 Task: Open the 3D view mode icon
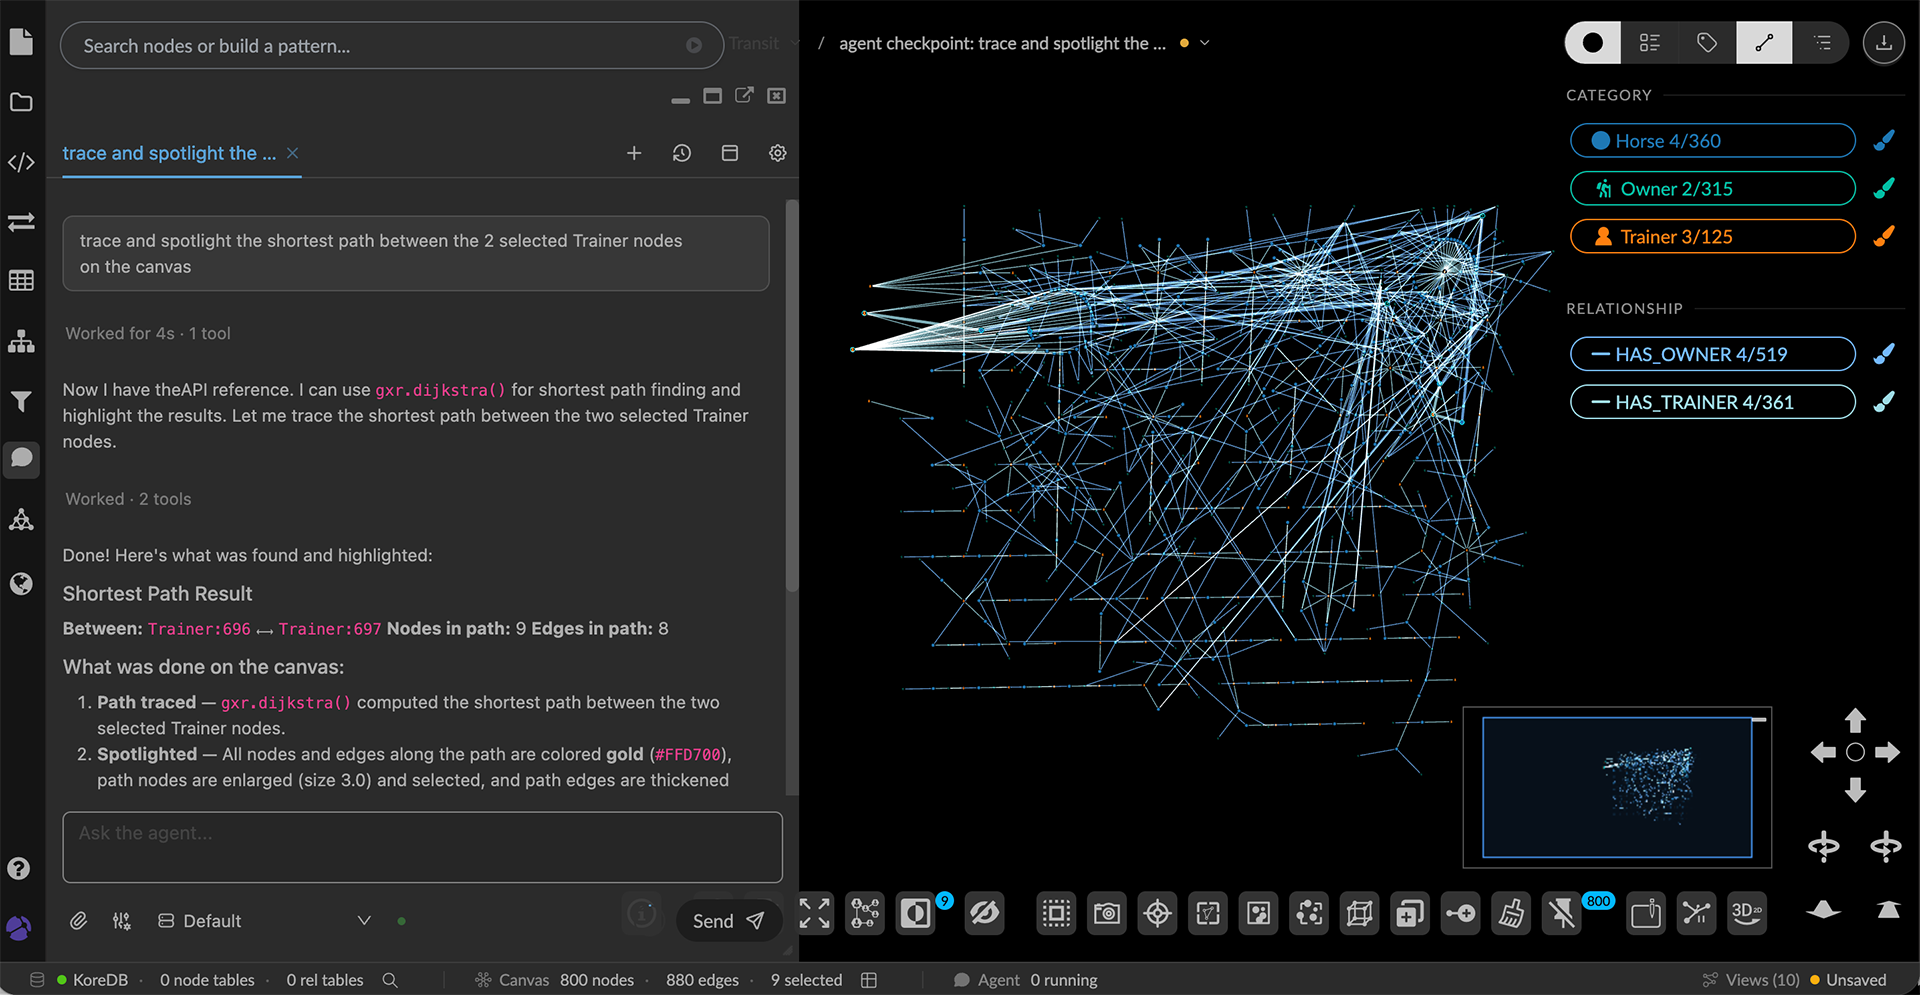(1747, 913)
